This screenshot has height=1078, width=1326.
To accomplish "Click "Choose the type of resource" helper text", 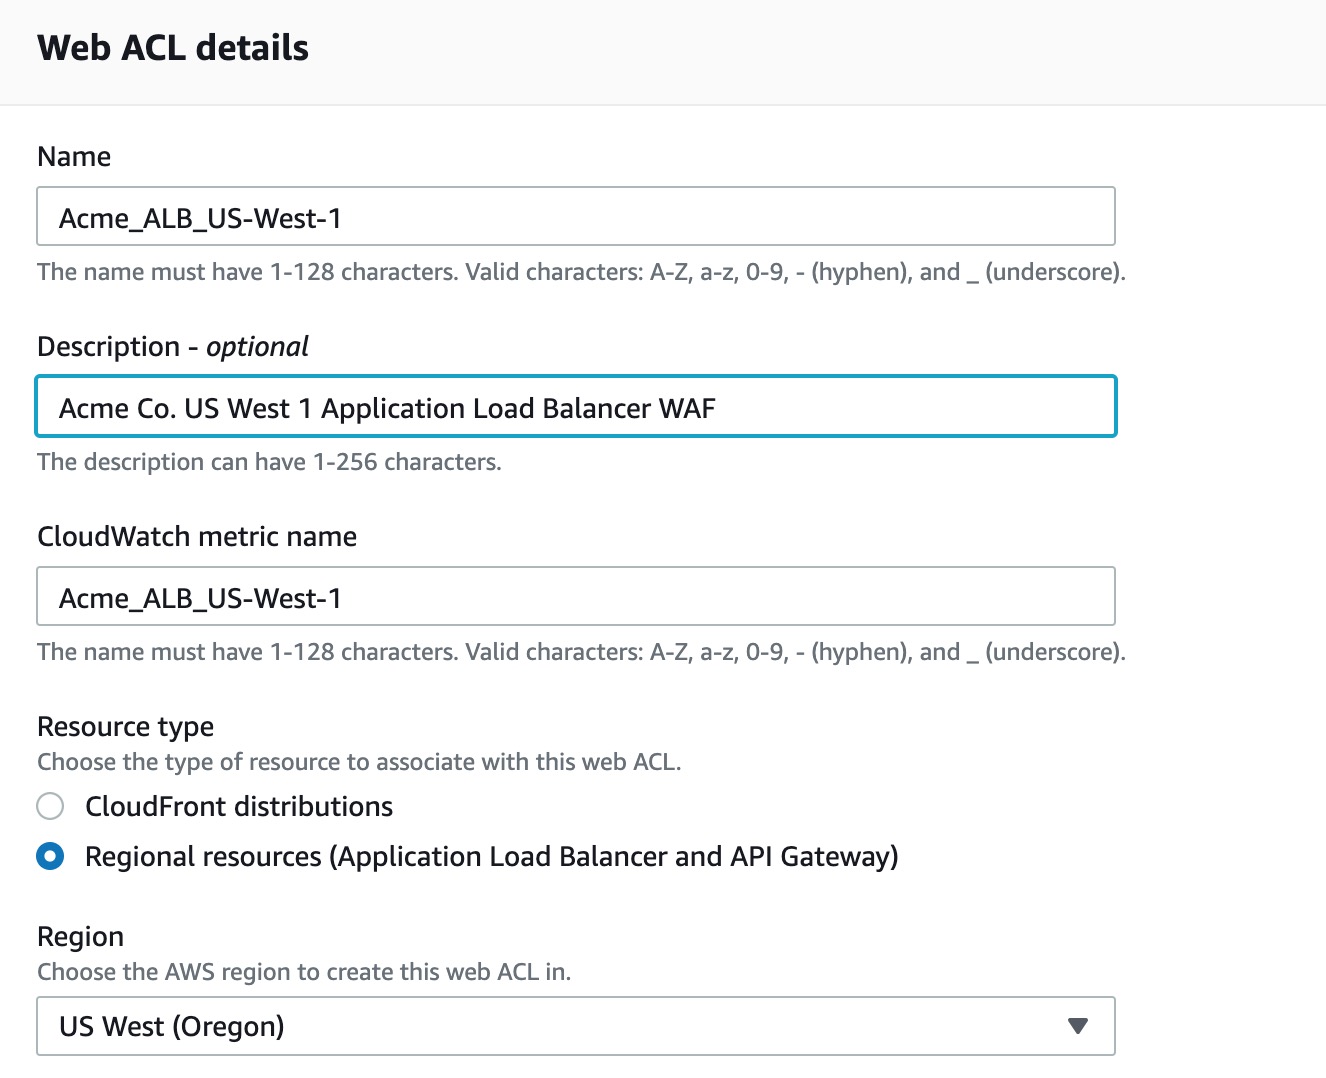I will (x=359, y=762).
